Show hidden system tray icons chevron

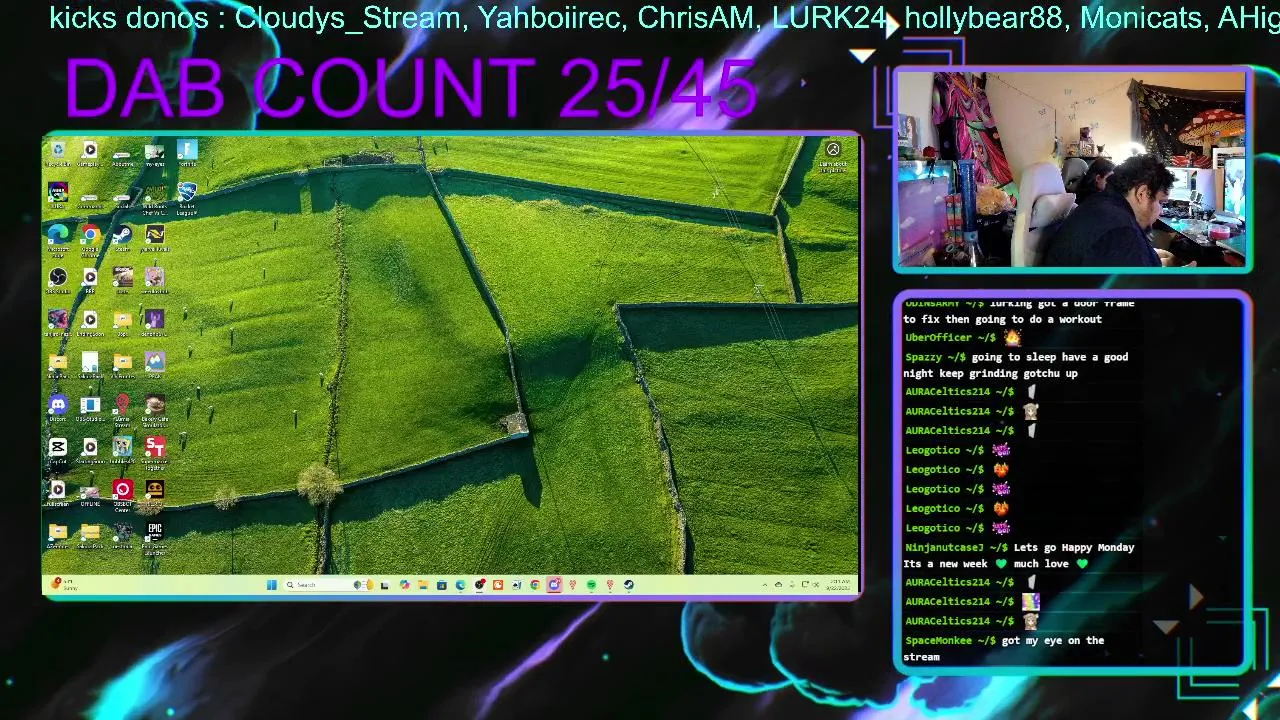[x=765, y=585]
